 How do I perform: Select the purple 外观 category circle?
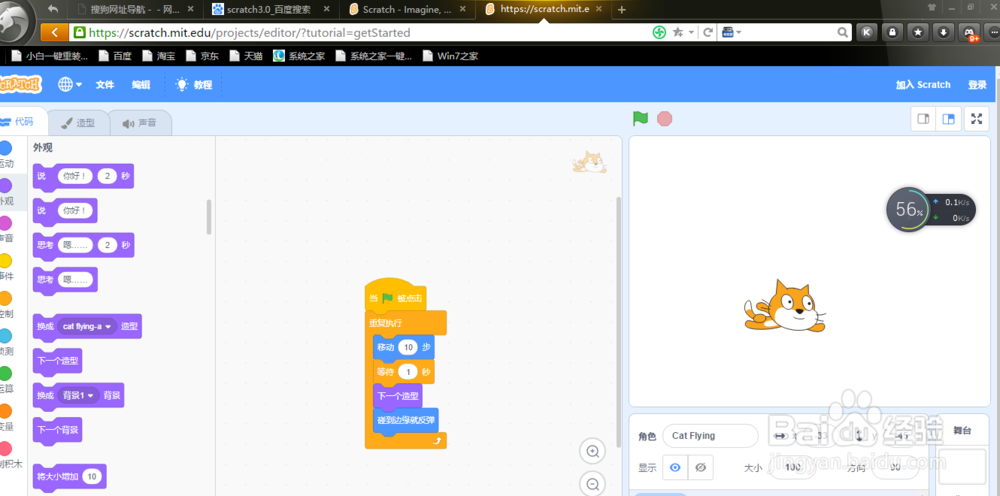click(x=5, y=186)
